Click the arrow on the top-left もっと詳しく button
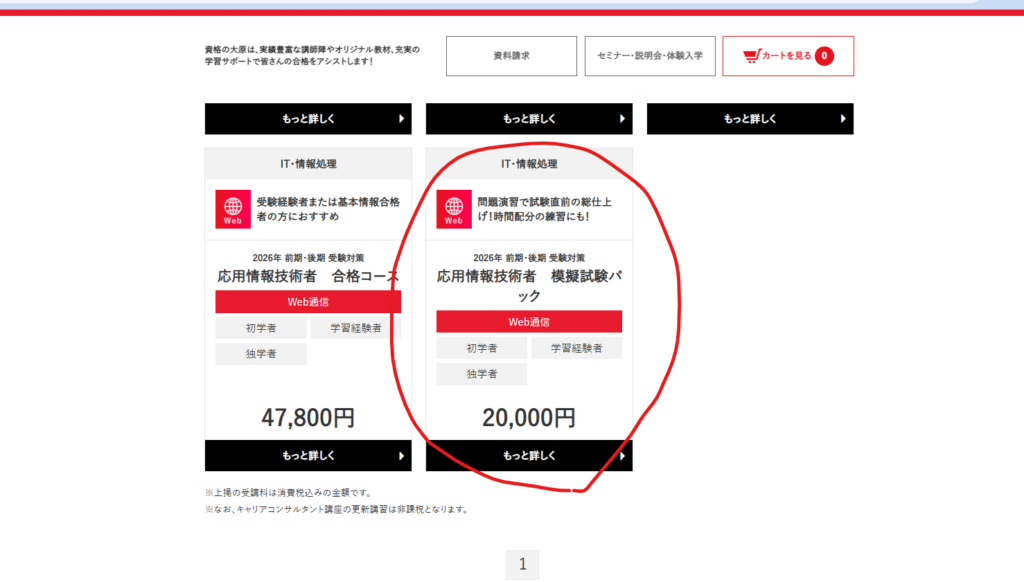The width and height of the screenshot is (1024, 582). tap(401, 118)
